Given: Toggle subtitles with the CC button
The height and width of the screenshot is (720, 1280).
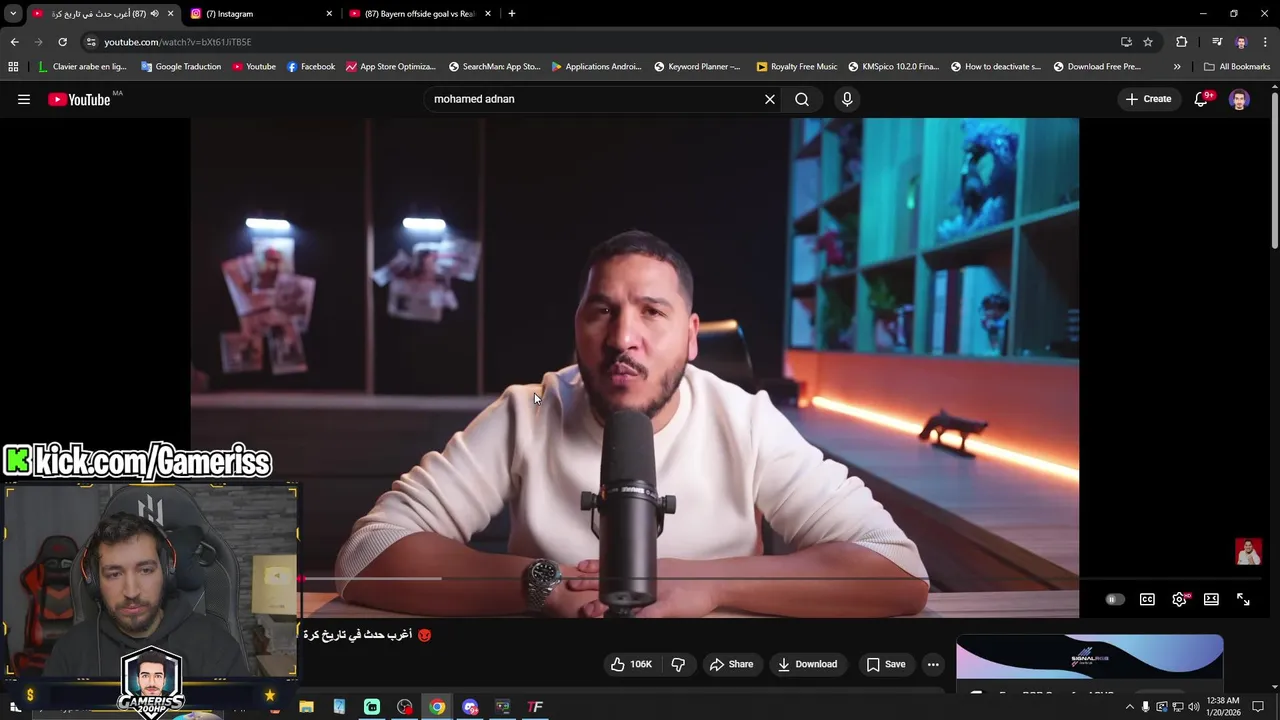Looking at the screenshot, I should coord(1148,599).
